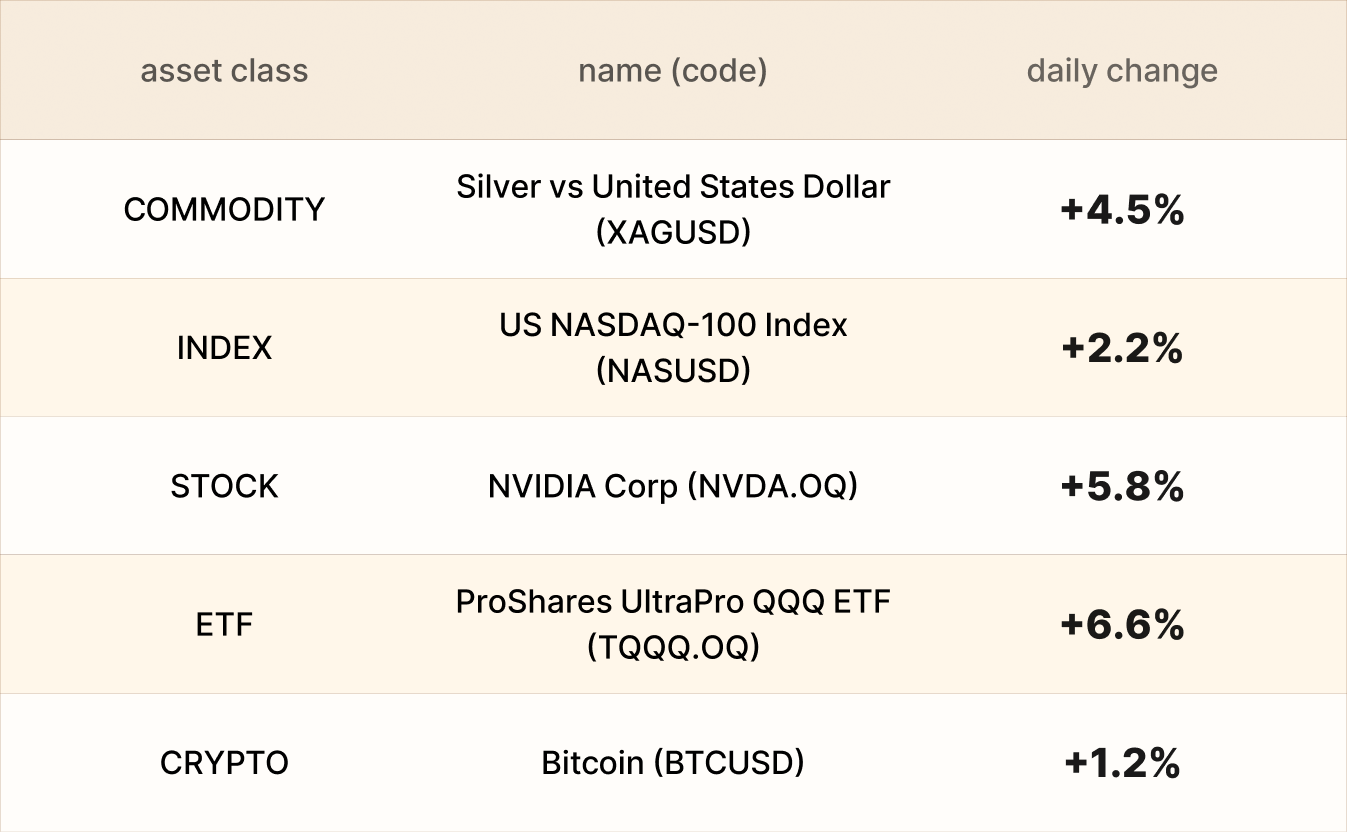Screen dimensions: 1347x832
Task: Select the +4.5% daily change value
Action: click(x=1122, y=210)
